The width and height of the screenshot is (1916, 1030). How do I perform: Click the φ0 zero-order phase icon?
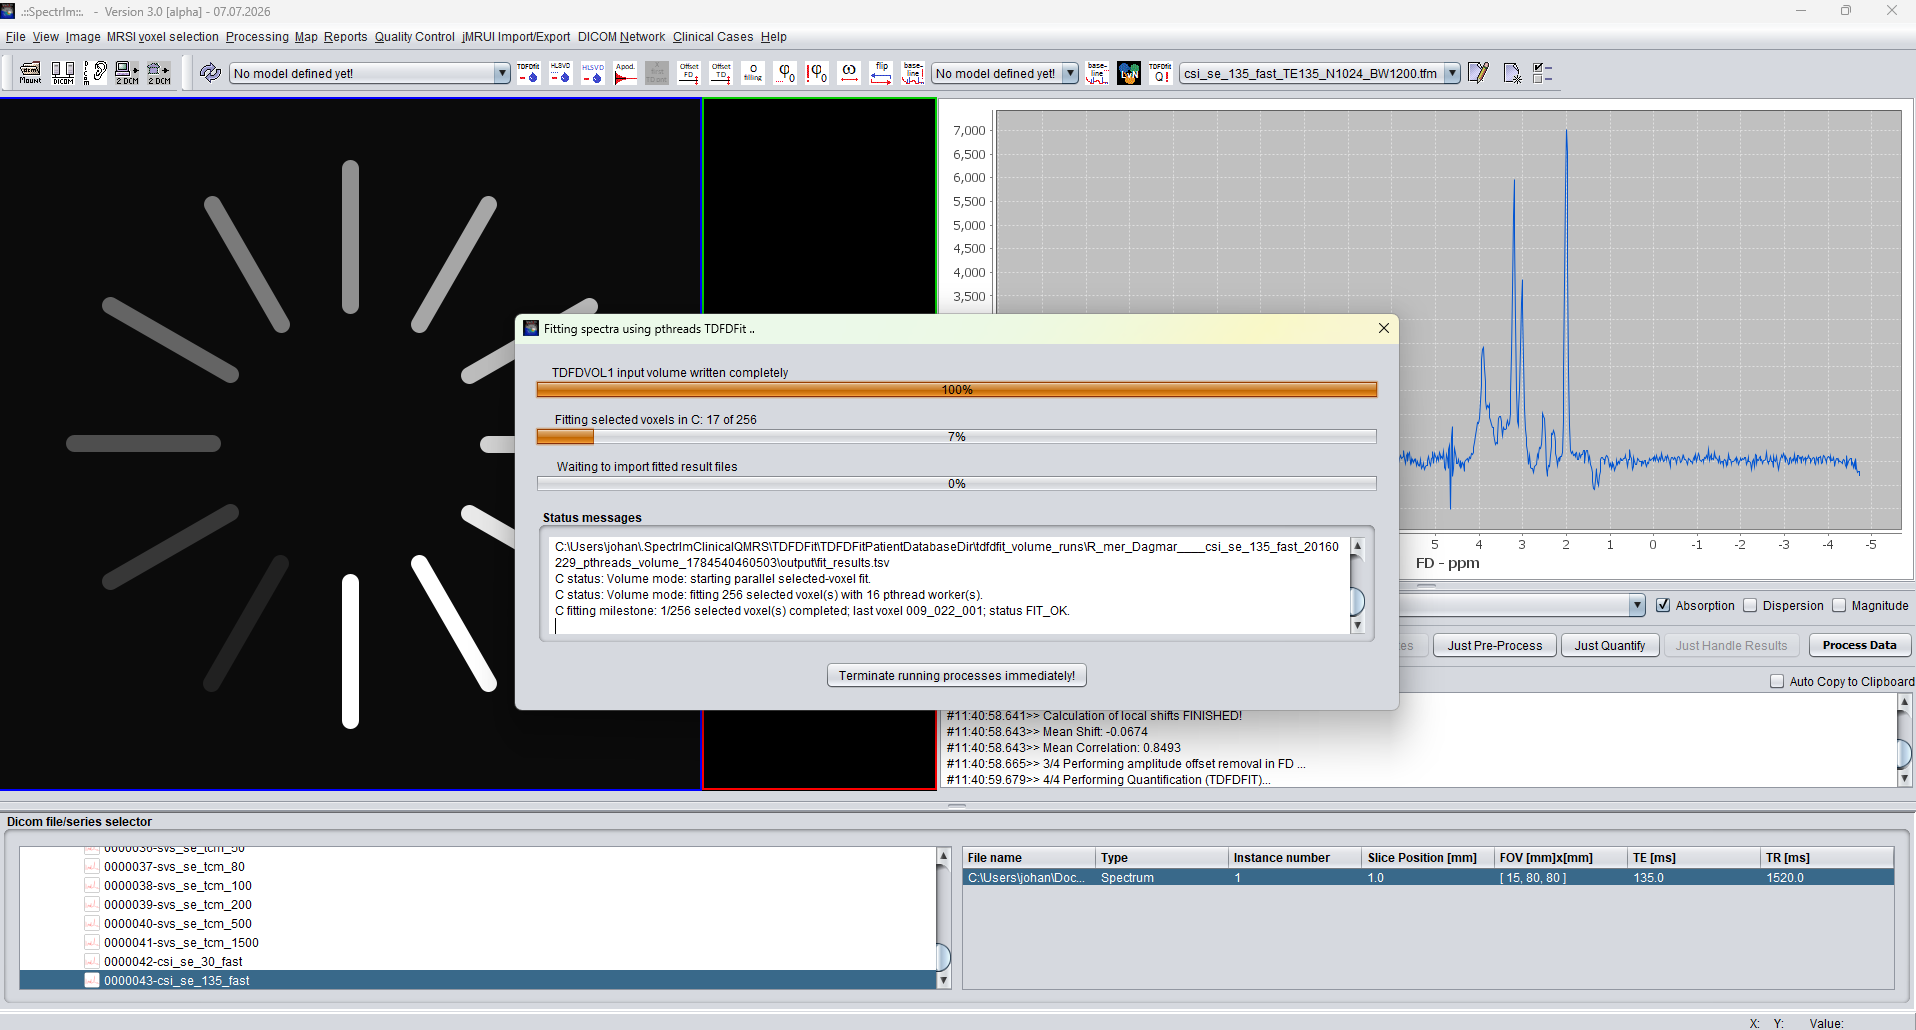(785, 73)
